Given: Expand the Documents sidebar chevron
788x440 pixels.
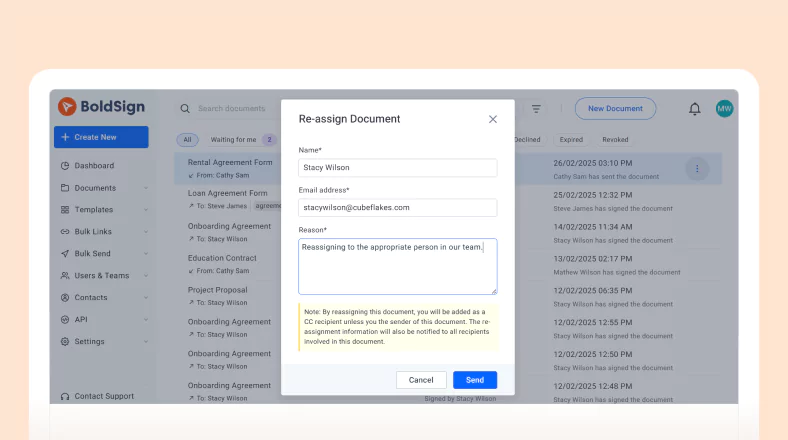Looking at the screenshot, I should pyautogui.click(x=146, y=188).
